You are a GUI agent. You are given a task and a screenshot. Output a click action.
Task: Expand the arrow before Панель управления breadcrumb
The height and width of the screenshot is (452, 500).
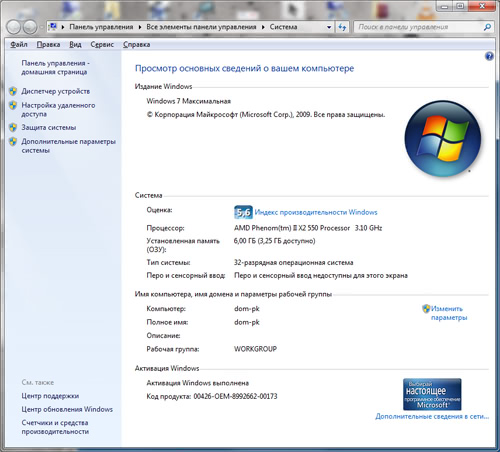click(x=63, y=27)
